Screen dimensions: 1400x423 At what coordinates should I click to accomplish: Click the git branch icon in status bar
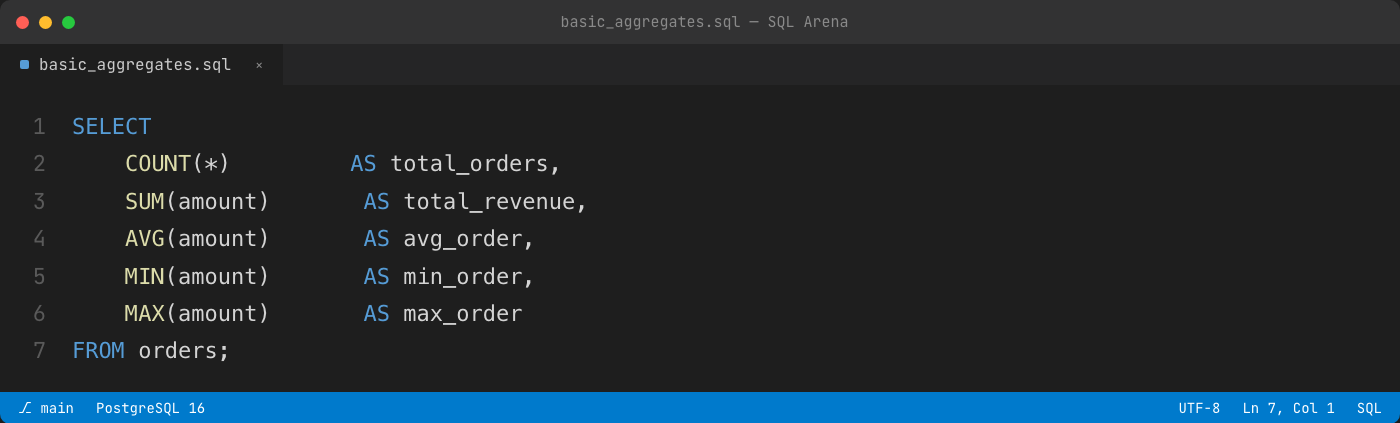click(25, 408)
